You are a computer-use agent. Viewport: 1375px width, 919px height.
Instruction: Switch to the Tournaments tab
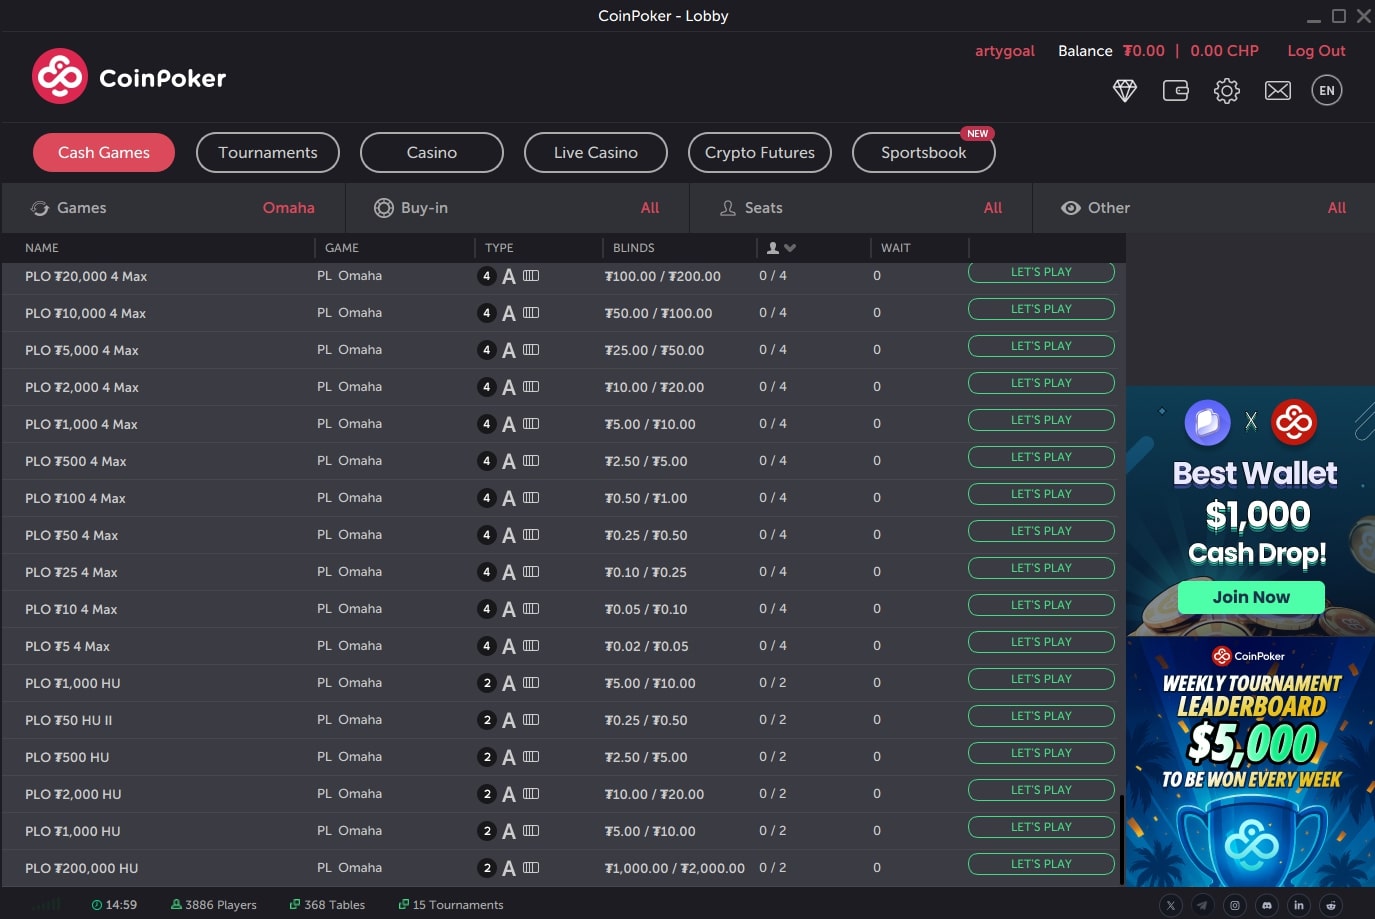coord(268,153)
